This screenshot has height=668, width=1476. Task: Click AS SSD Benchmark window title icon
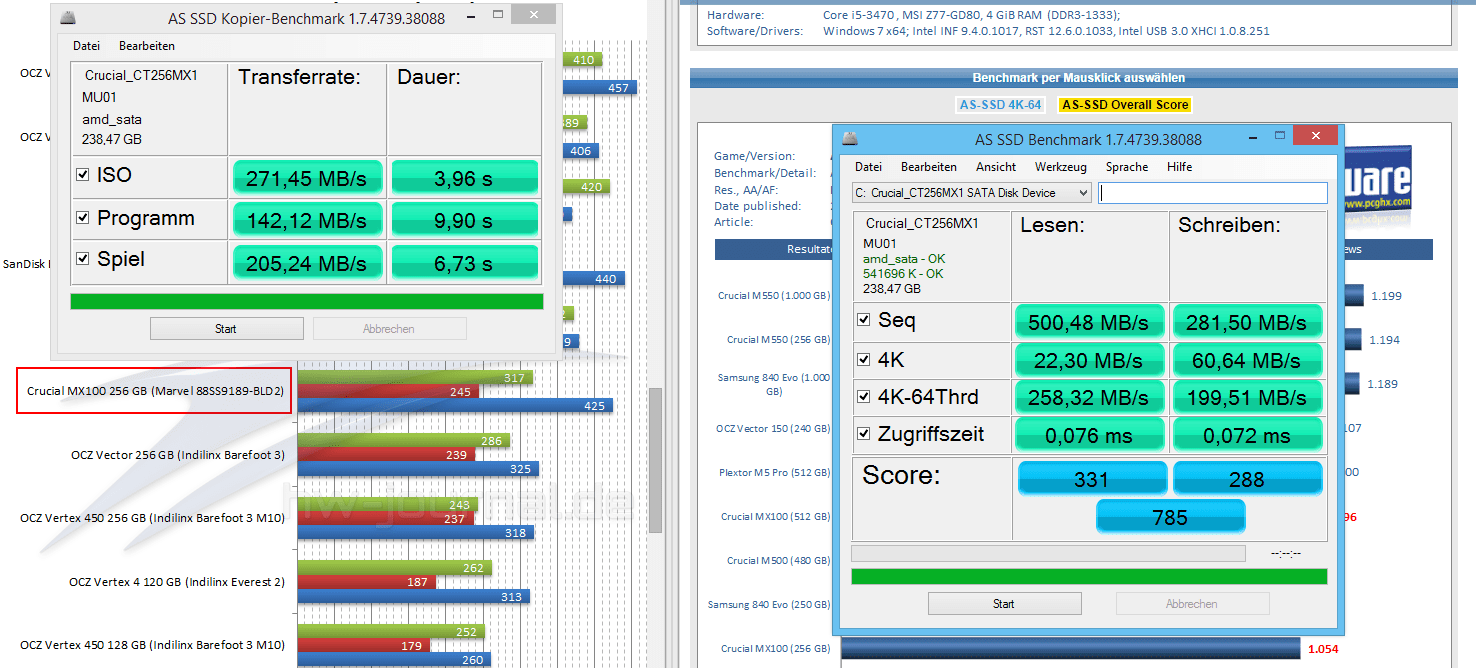(849, 139)
